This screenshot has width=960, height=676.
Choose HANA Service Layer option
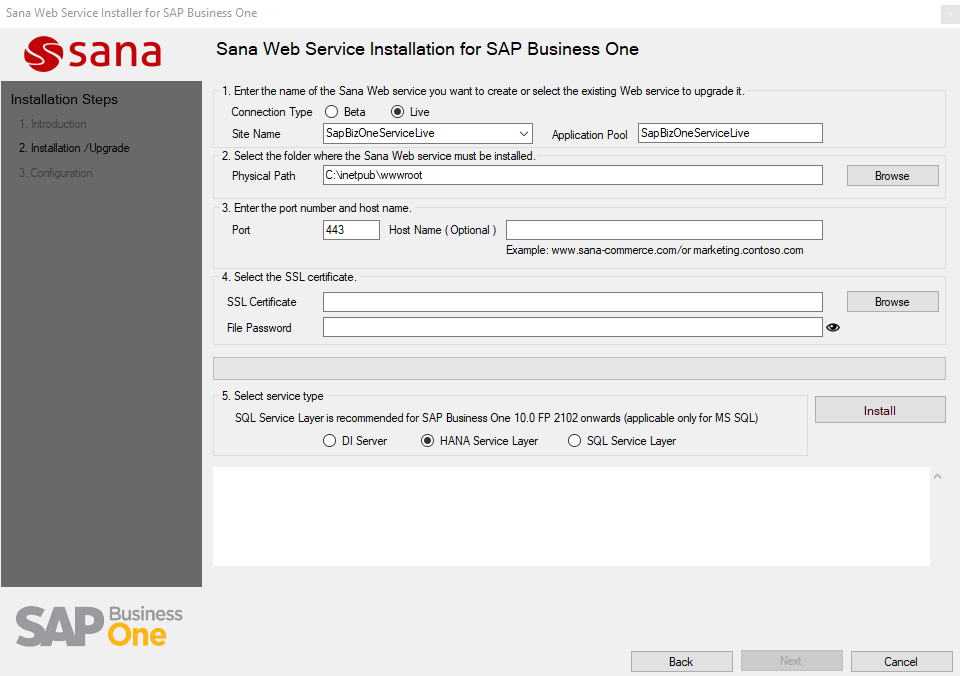coord(429,441)
